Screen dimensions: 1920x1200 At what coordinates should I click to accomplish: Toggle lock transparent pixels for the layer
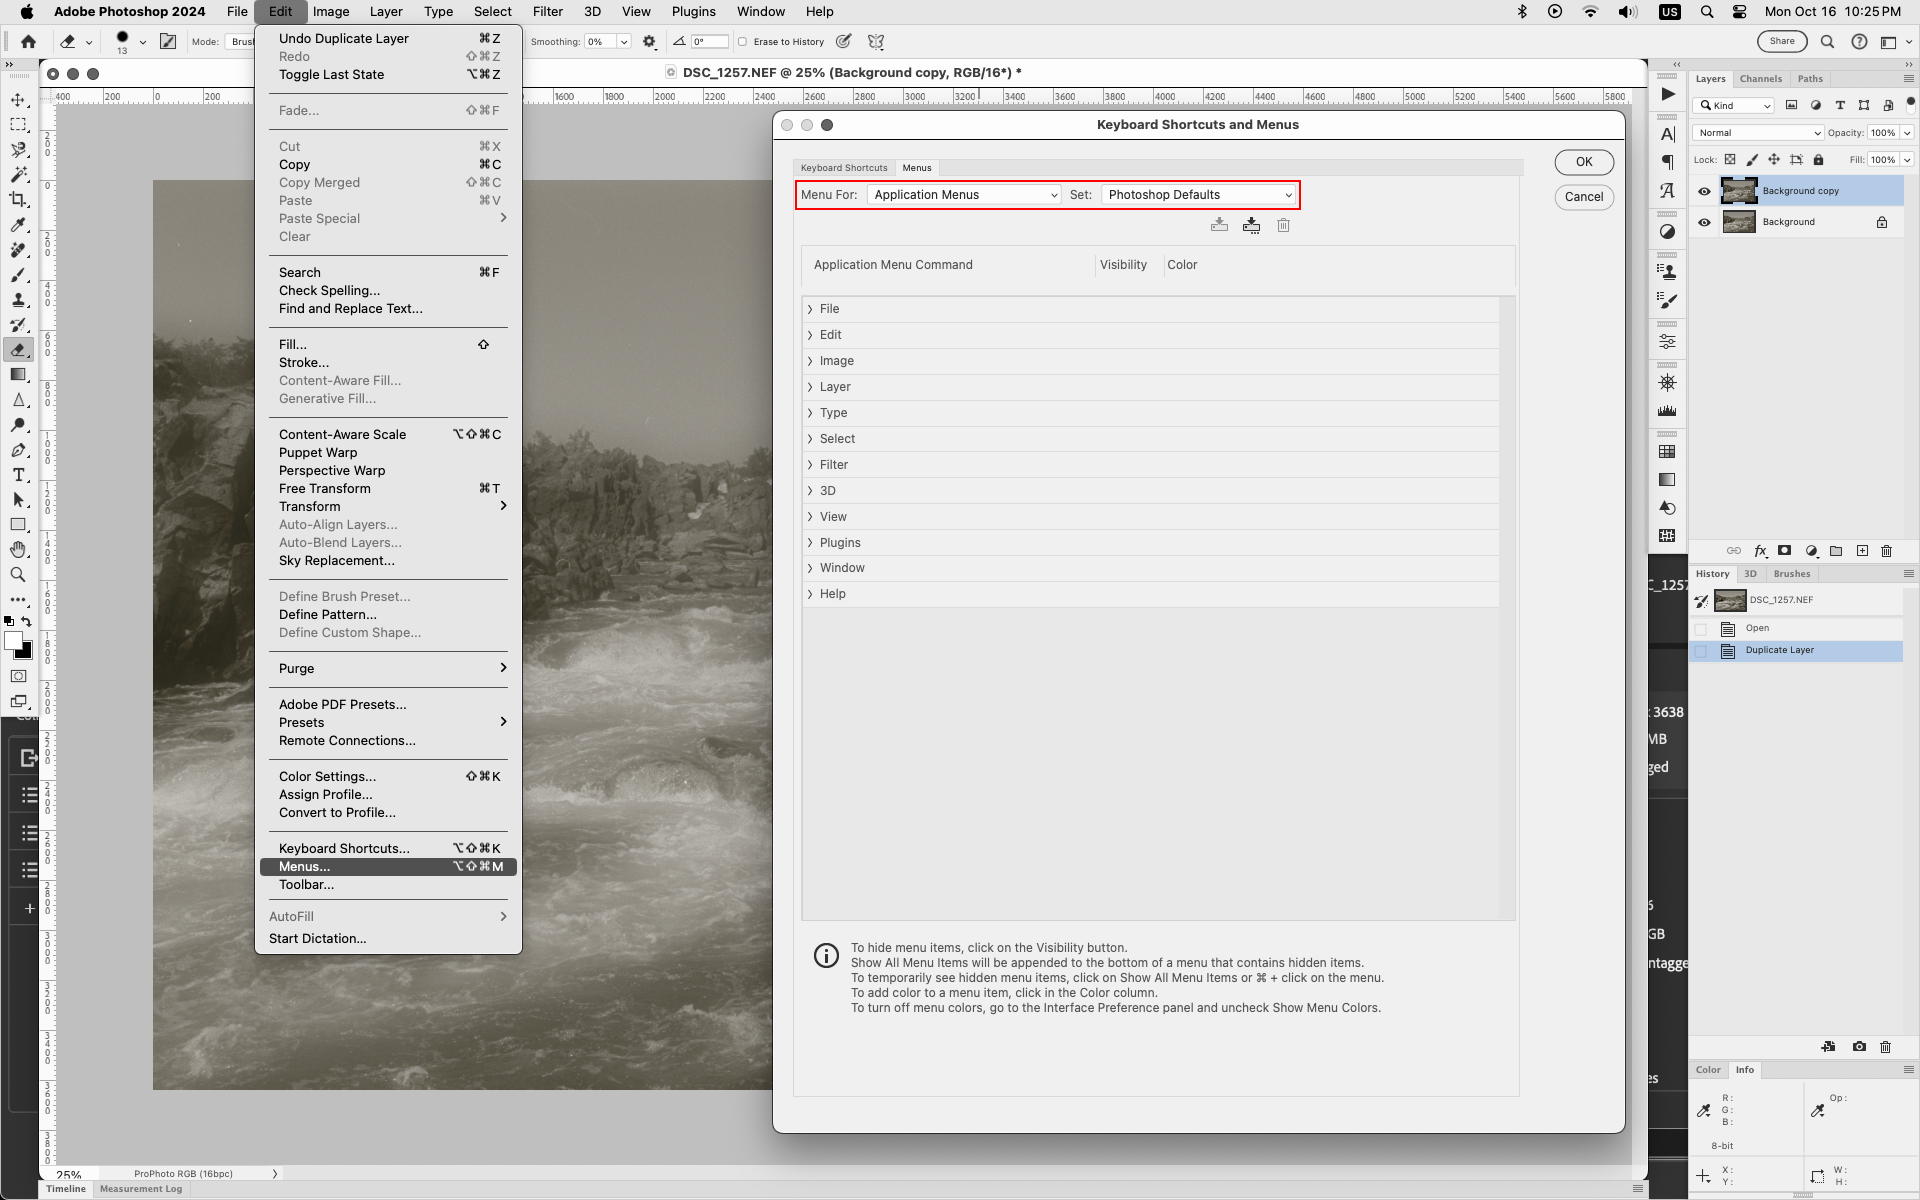(1730, 159)
